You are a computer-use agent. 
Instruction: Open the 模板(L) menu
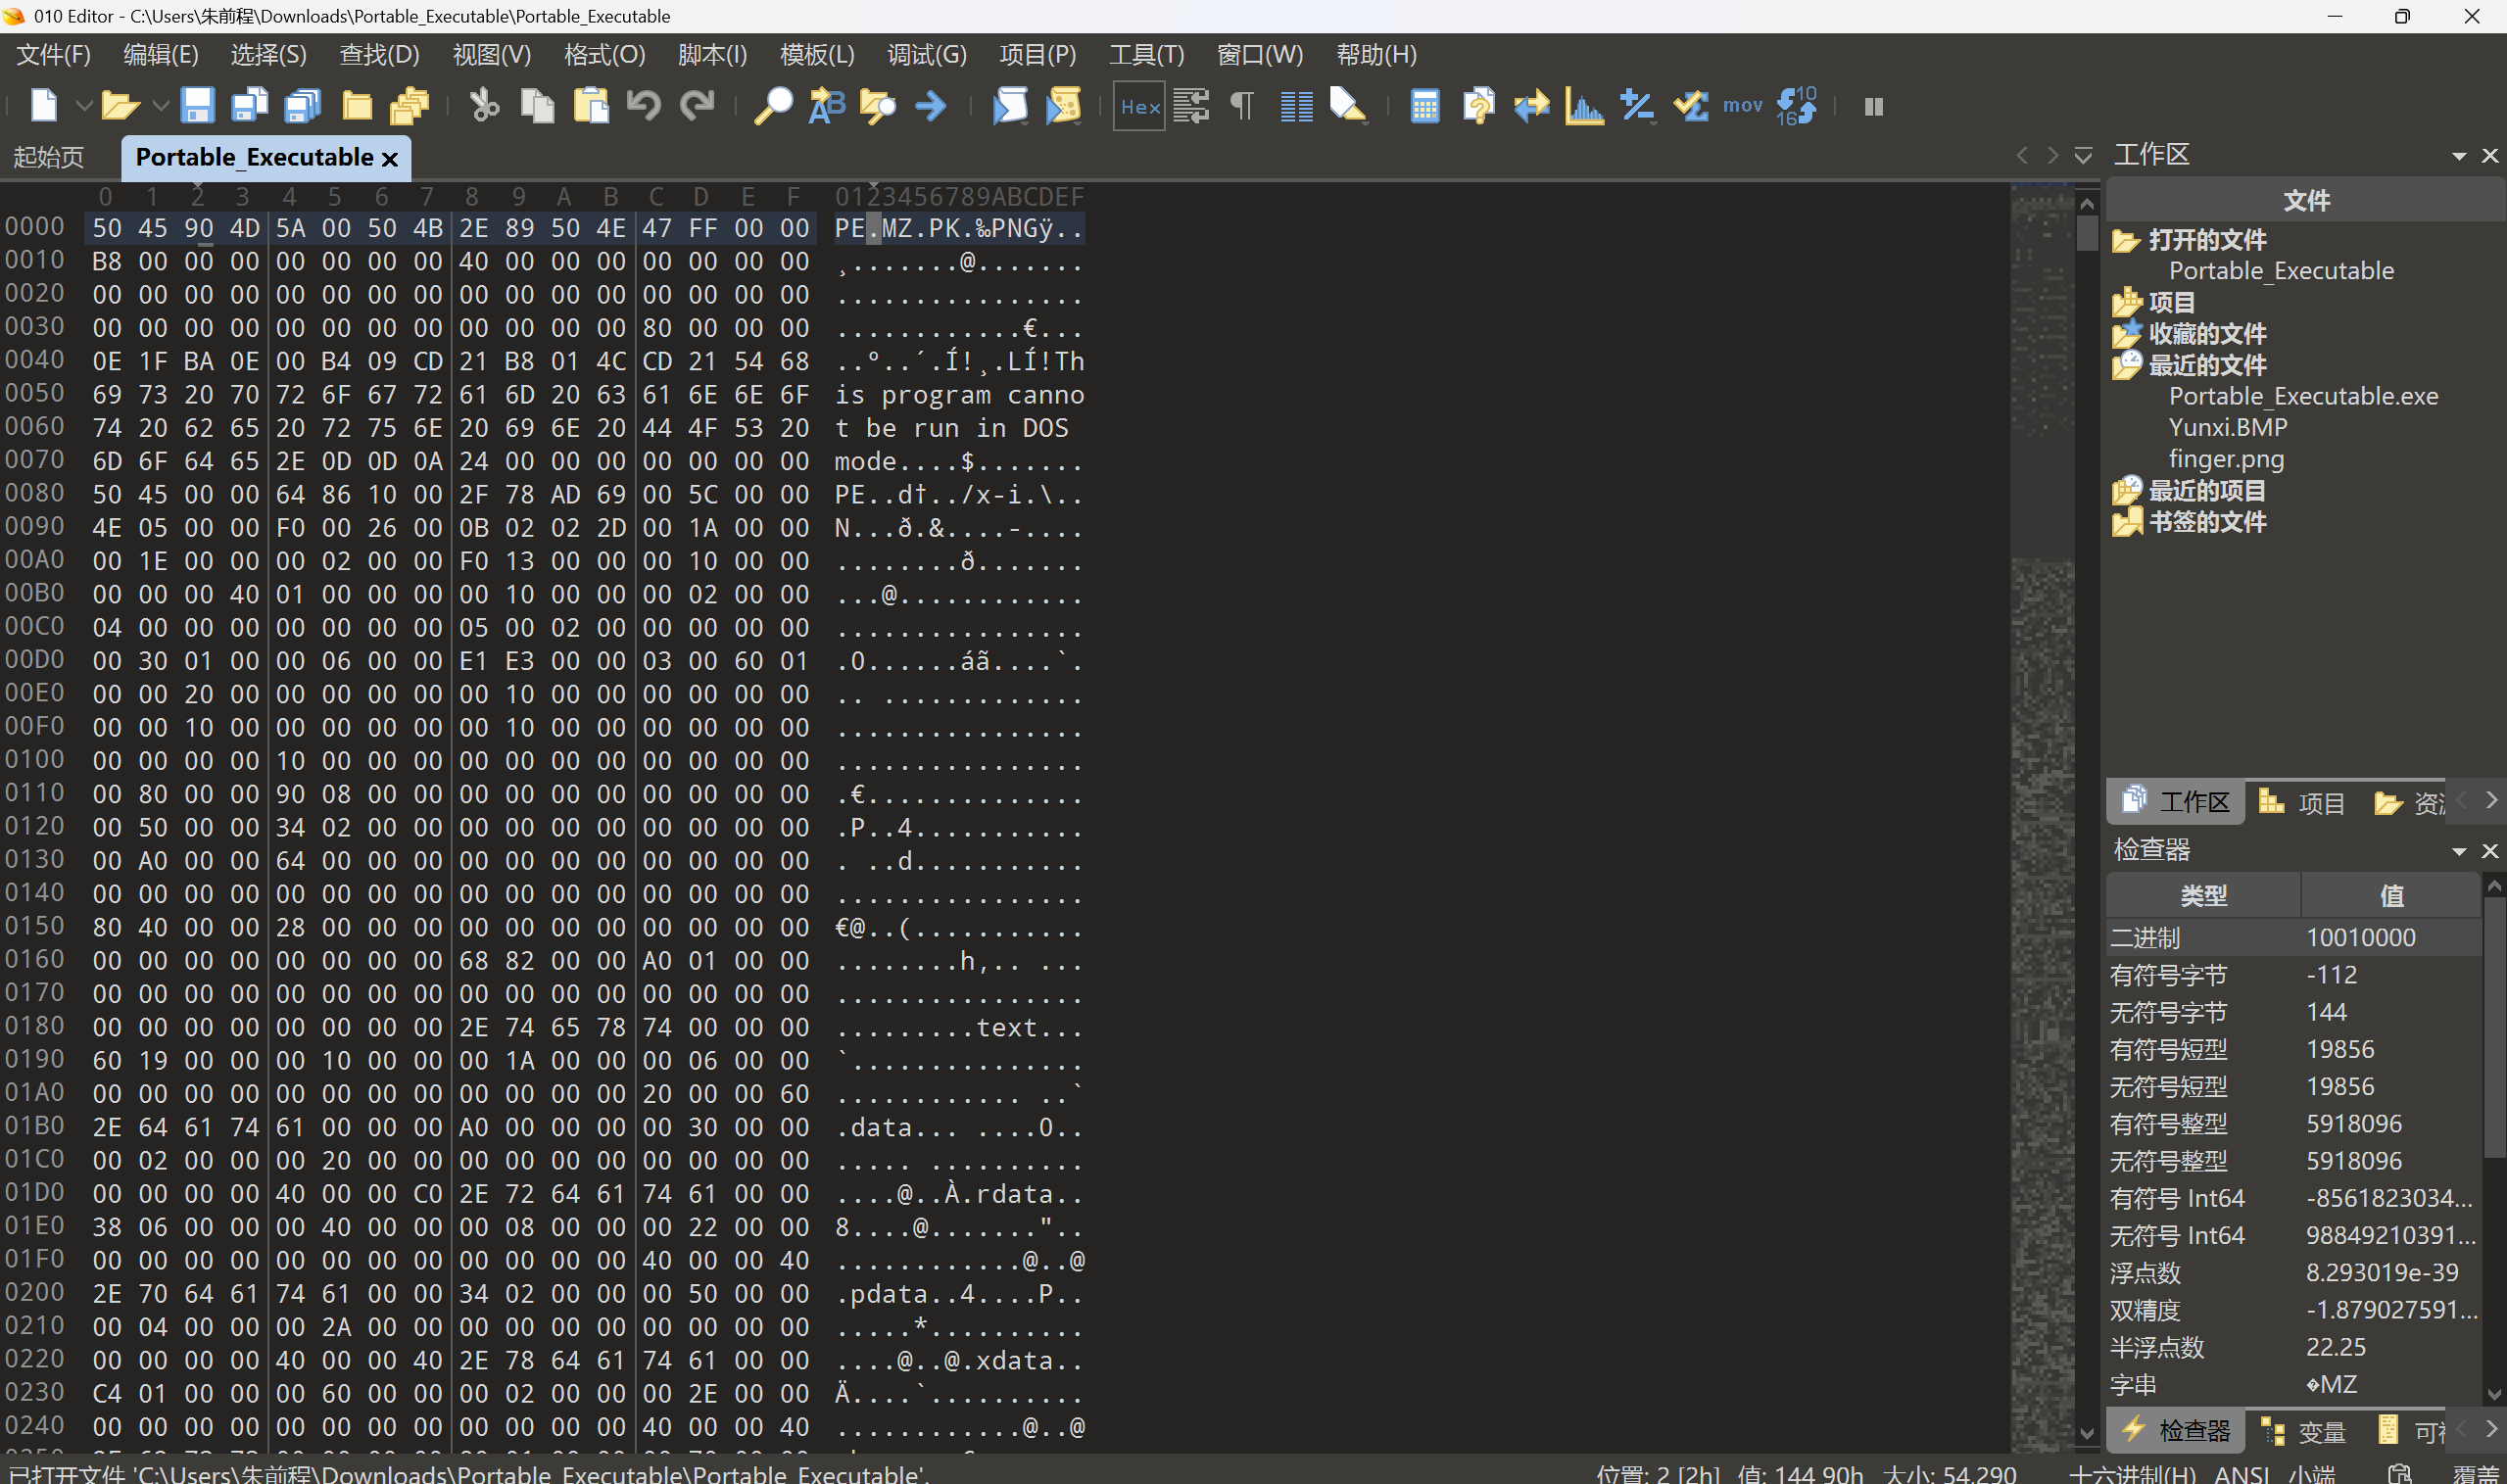(816, 55)
